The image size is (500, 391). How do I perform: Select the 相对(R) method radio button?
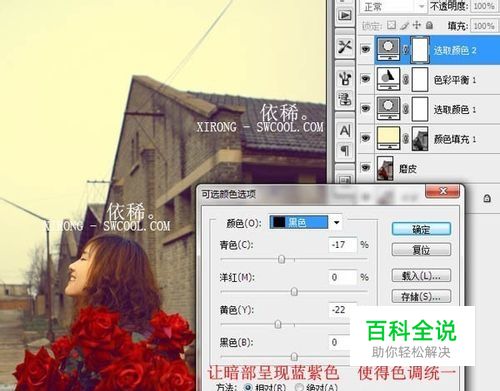(248, 387)
